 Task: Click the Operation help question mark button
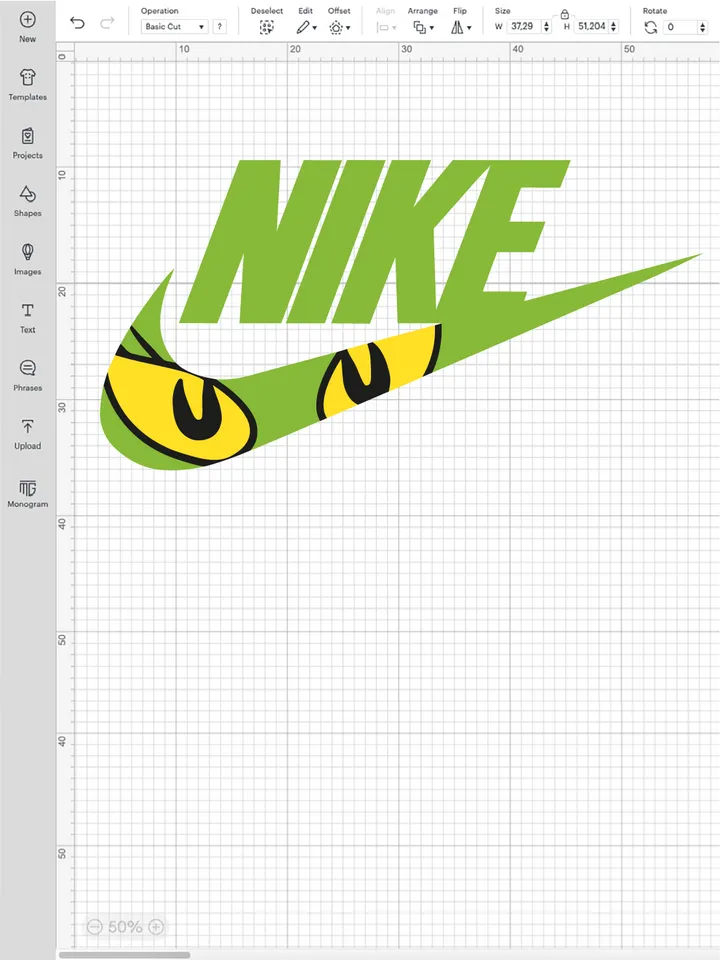pyautogui.click(x=219, y=27)
